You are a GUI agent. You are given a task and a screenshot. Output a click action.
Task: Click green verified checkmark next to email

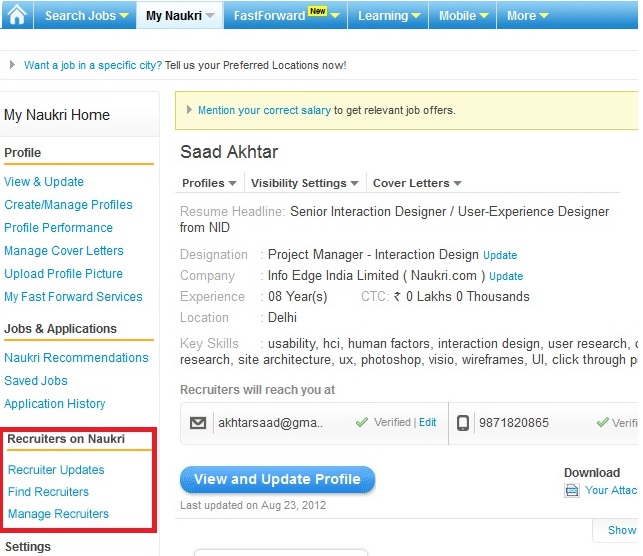click(362, 422)
